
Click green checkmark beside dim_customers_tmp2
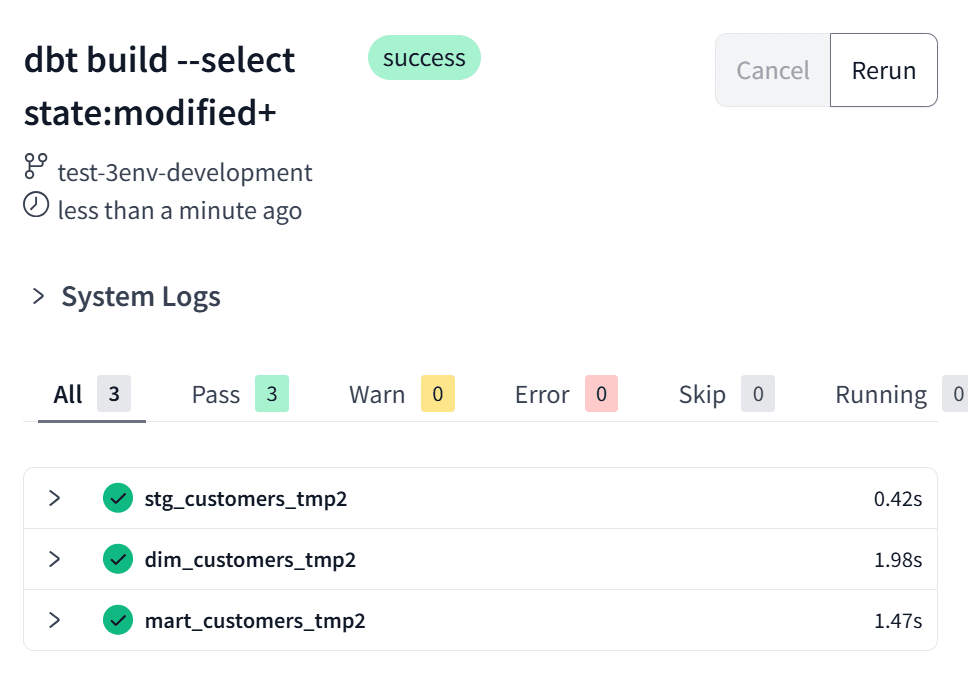118,559
